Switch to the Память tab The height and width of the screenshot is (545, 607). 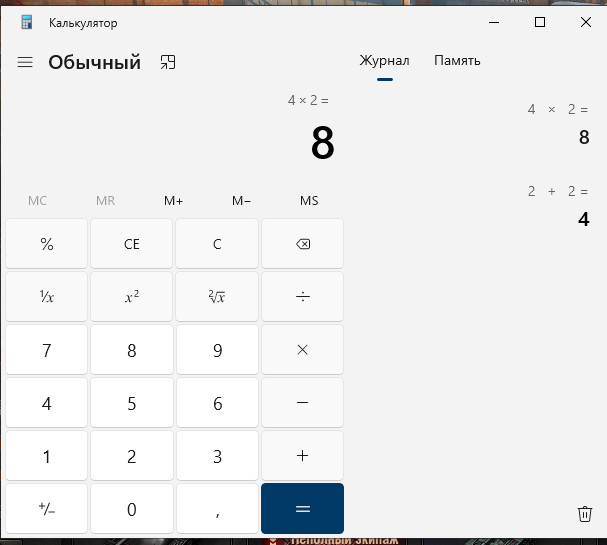[x=457, y=61]
